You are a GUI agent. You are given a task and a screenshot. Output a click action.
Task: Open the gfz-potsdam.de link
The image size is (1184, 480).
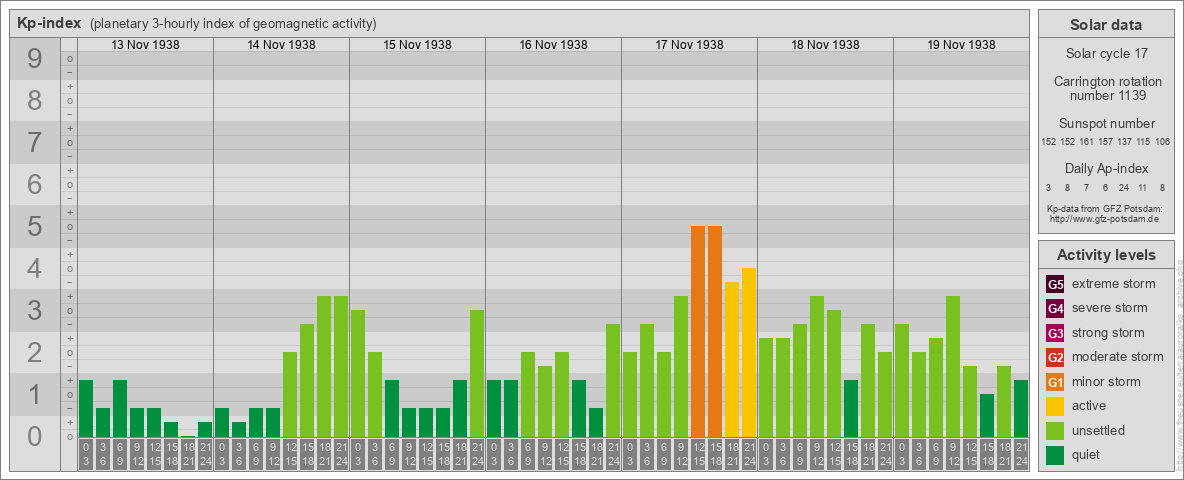pyautogui.click(x=1104, y=219)
